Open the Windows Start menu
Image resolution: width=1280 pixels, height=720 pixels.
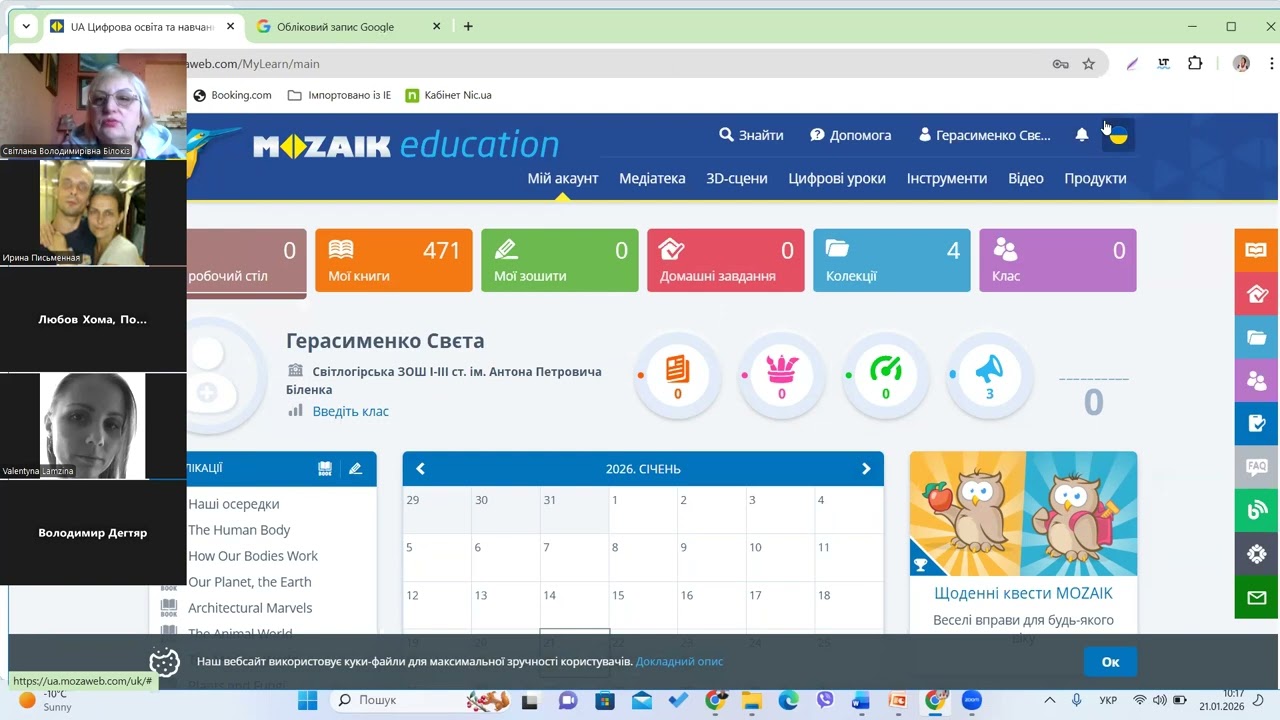[x=307, y=700]
